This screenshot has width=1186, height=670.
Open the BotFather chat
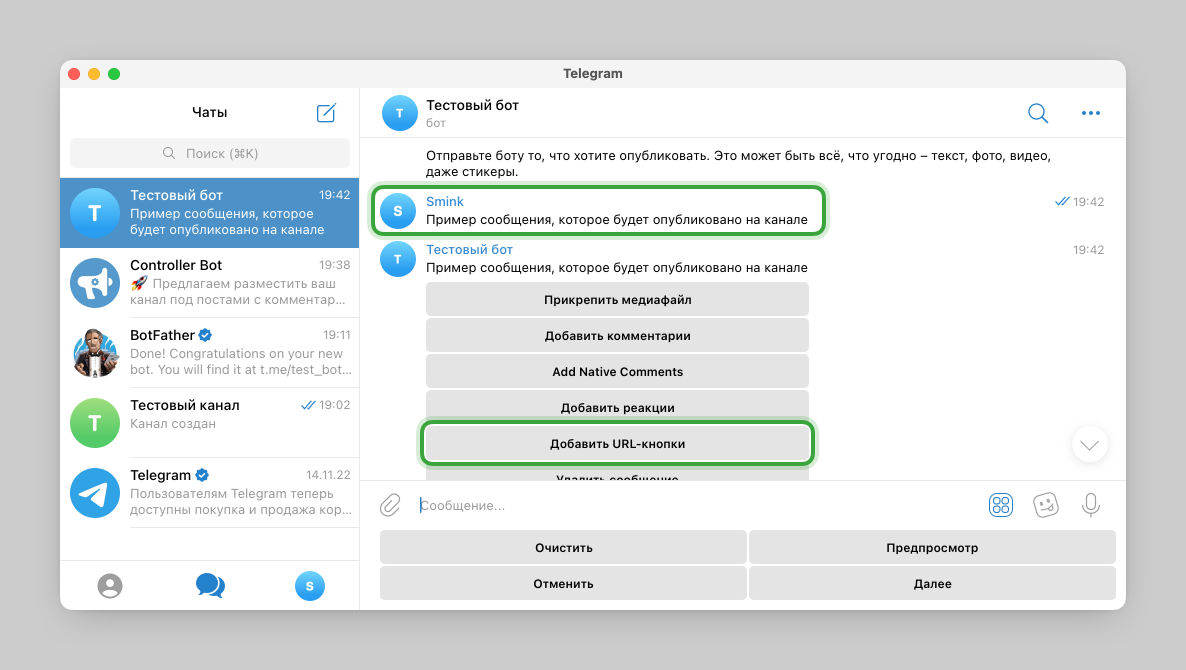click(x=208, y=353)
